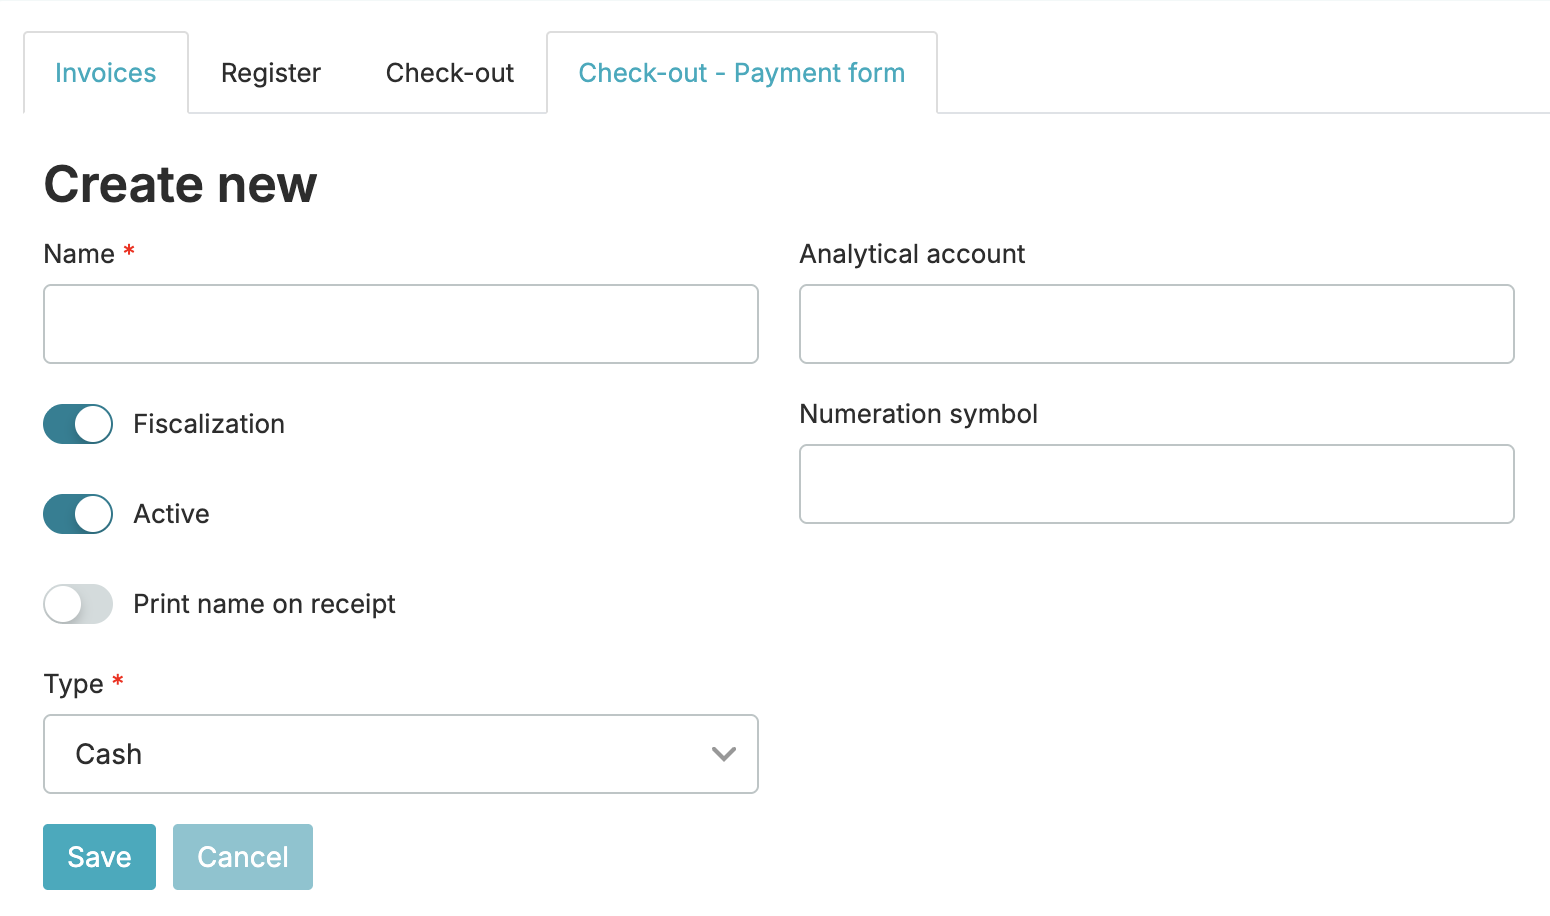Viewport: 1550px width, 916px height.
Task: Open the Type dropdown showing Cash
Action: coord(400,754)
